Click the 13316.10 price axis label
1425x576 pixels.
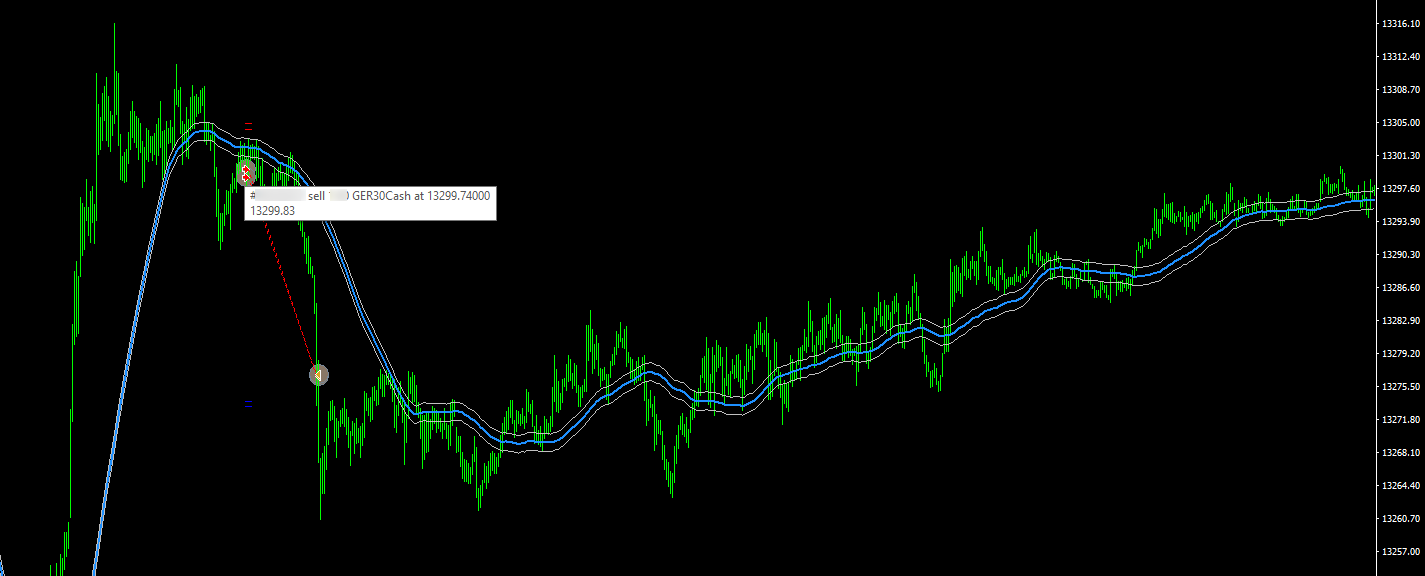pyautogui.click(x=1400, y=24)
